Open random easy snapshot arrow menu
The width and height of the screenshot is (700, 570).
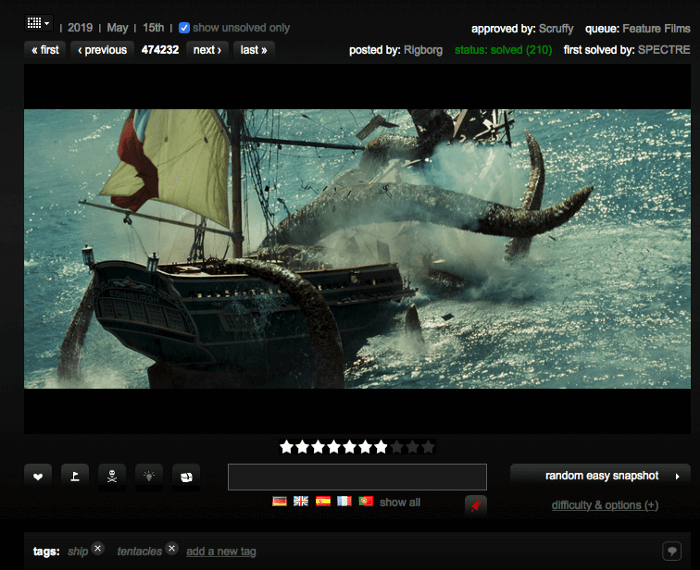tap(677, 476)
